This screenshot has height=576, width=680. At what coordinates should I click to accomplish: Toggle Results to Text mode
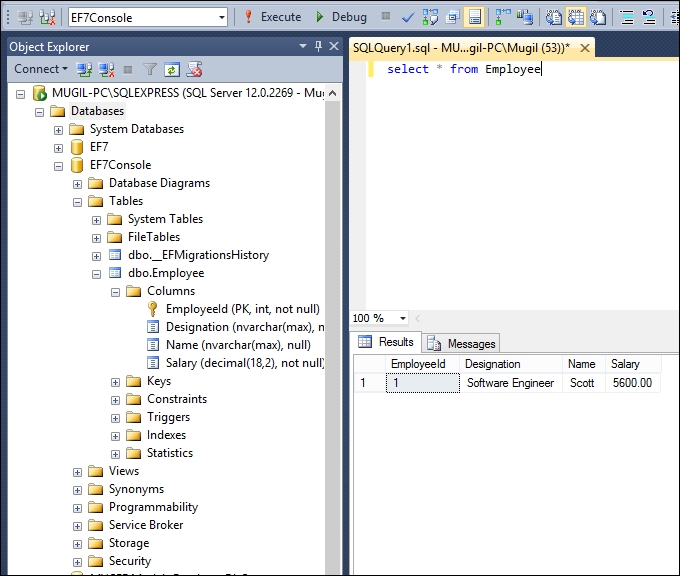[x=553, y=17]
